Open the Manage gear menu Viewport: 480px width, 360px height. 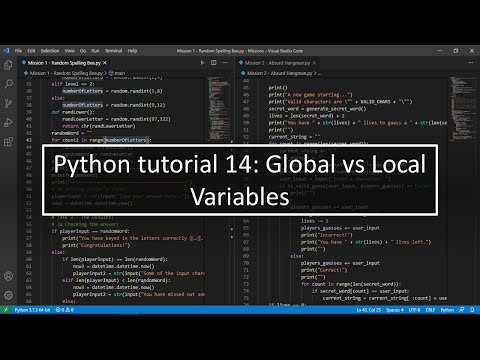[x=8, y=295]
